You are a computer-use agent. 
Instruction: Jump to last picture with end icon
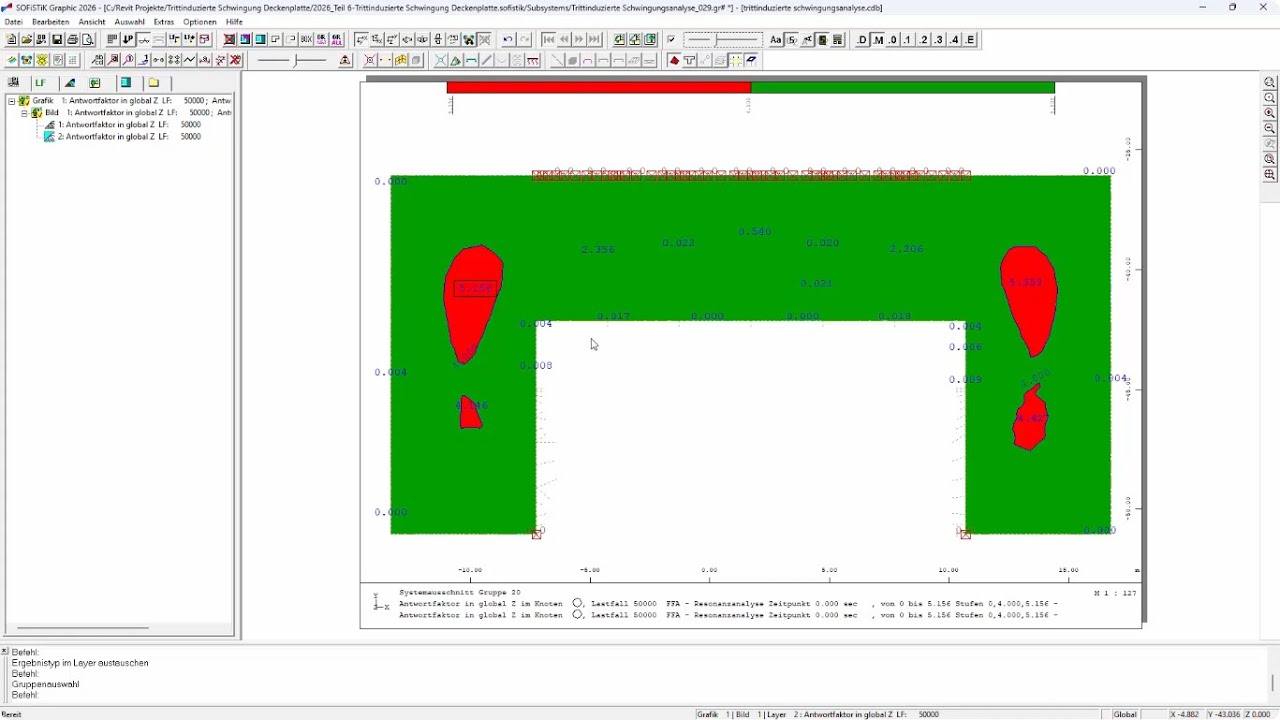[594, 40]
